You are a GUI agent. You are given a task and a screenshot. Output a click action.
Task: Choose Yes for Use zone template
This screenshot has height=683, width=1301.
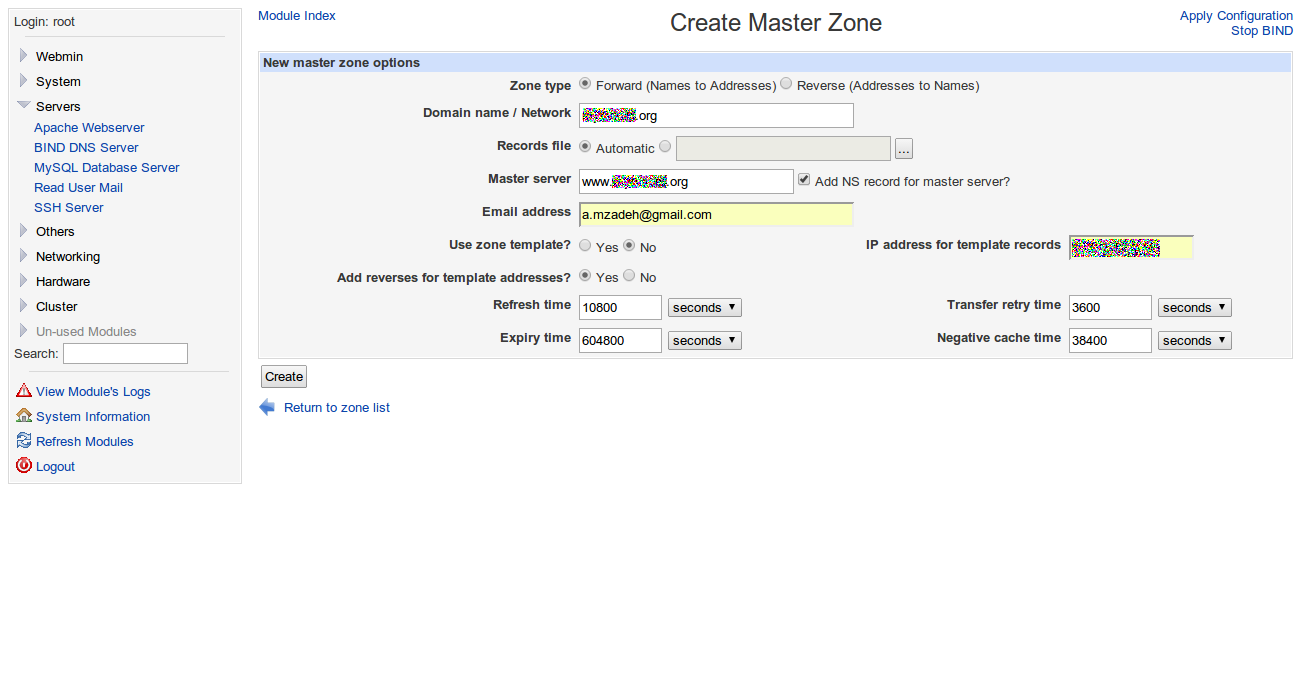pyautogui.click(x=585, y=245)
